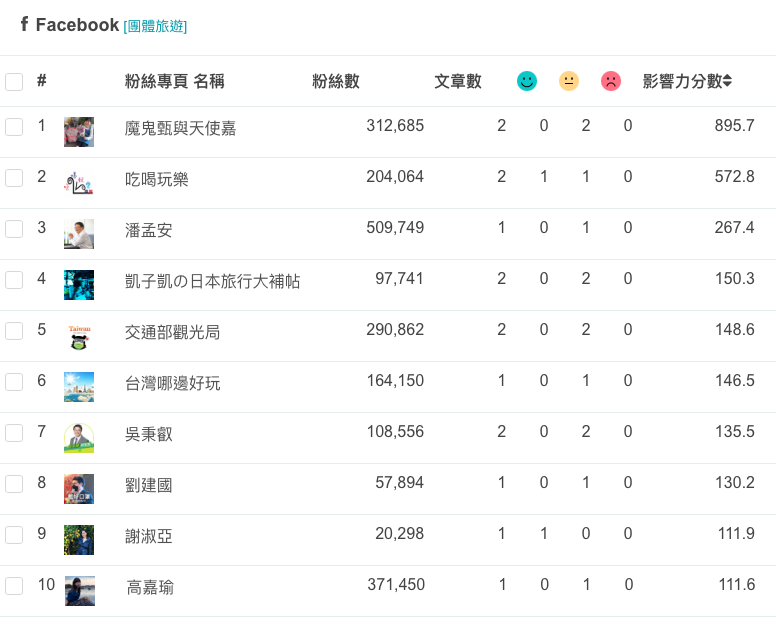This screenshot has height=625, width=776.
Task: Check the box for 吃喝玩樂 row
Action: pyautogui.click(x=14, y=178)
